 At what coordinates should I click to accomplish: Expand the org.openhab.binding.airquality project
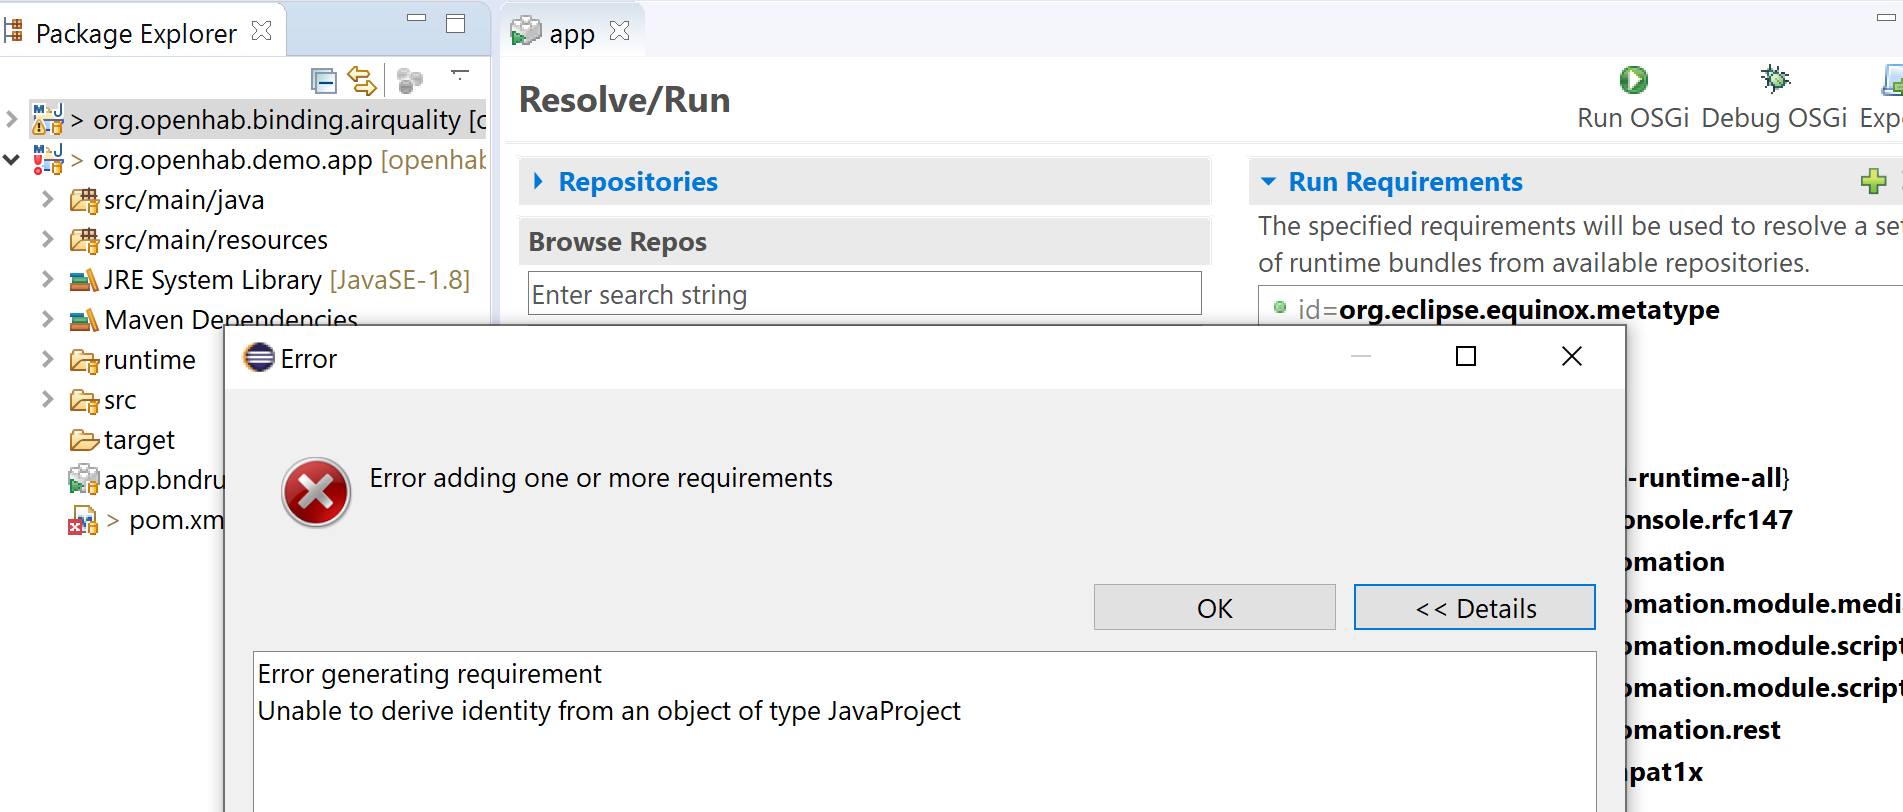coord(12,120)
